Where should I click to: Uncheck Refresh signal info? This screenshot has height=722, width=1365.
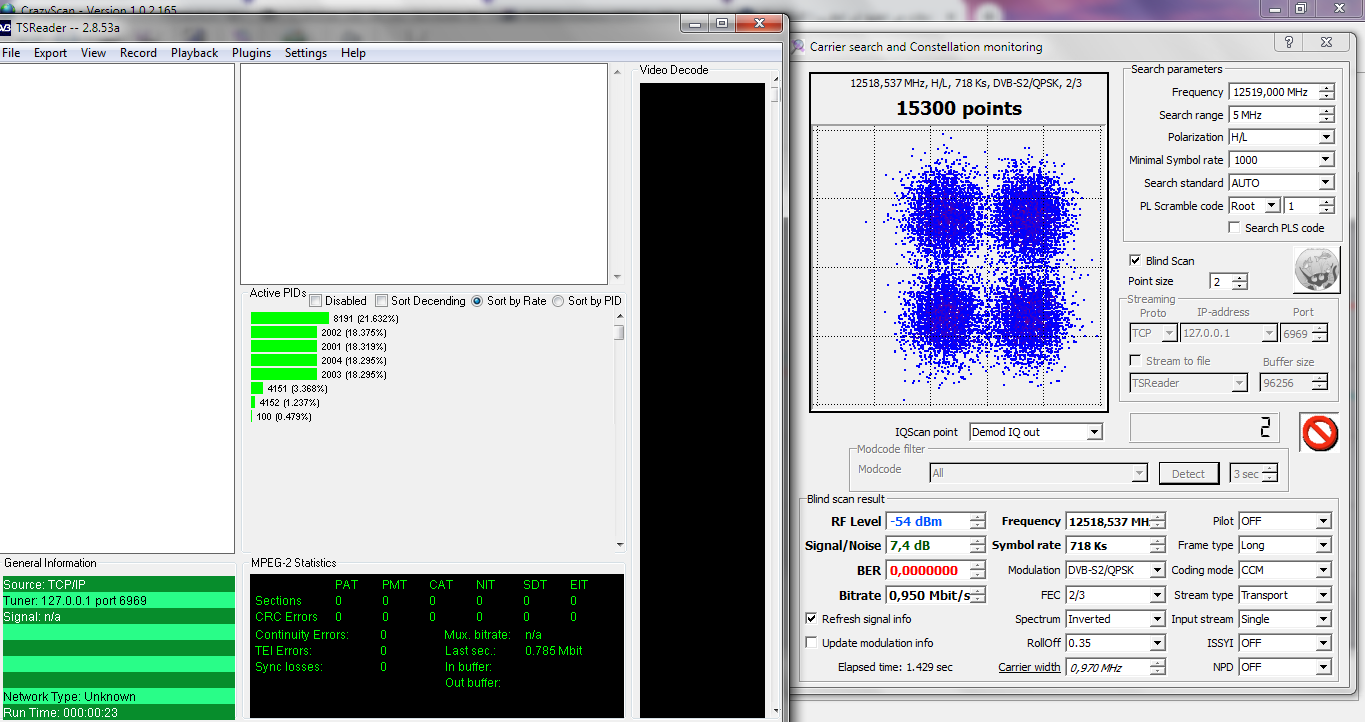pyautogui.click(x=811, y=619)
